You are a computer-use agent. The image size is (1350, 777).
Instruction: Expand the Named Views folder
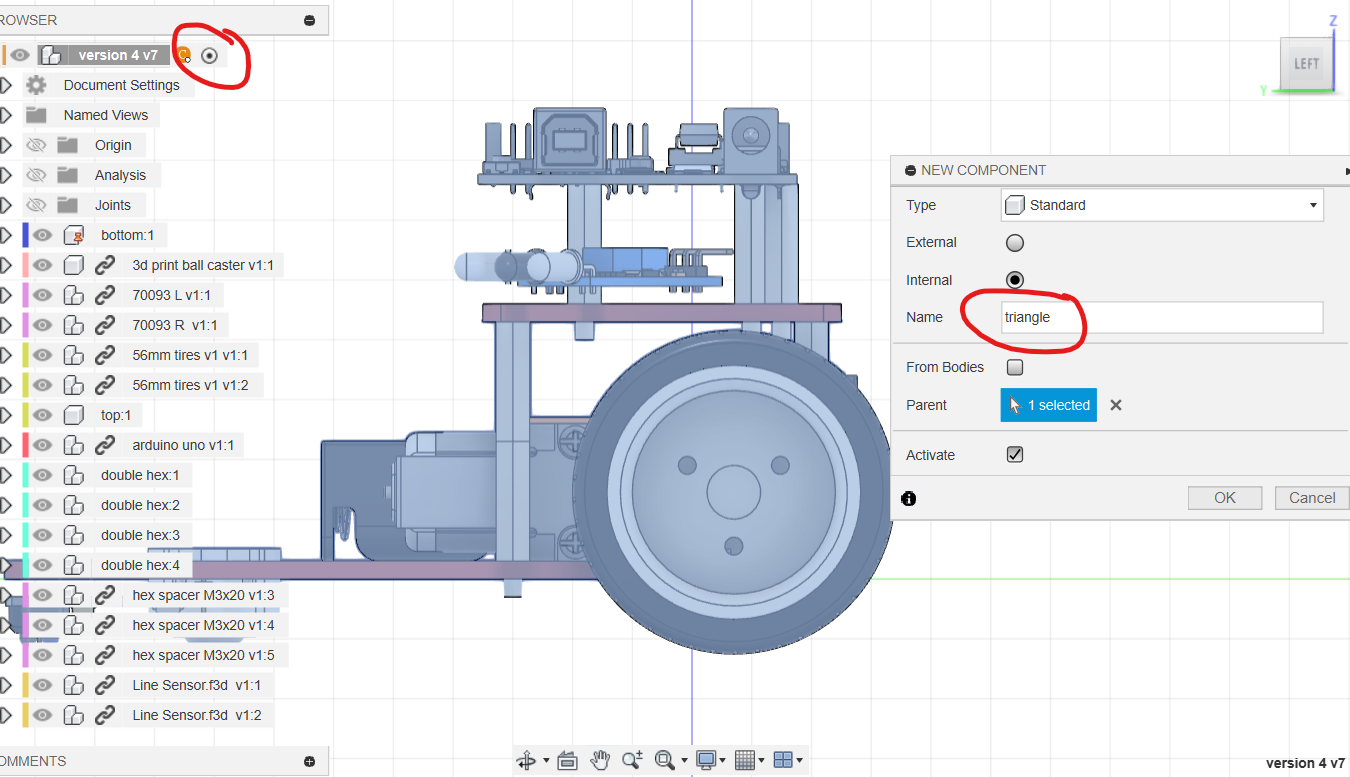(7, 115)
